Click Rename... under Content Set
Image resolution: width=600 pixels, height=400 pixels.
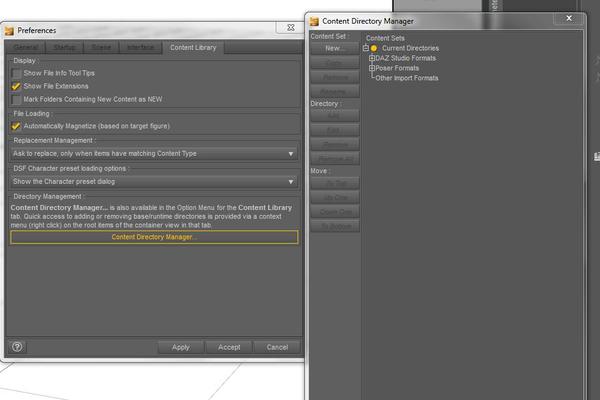(335, 92)
